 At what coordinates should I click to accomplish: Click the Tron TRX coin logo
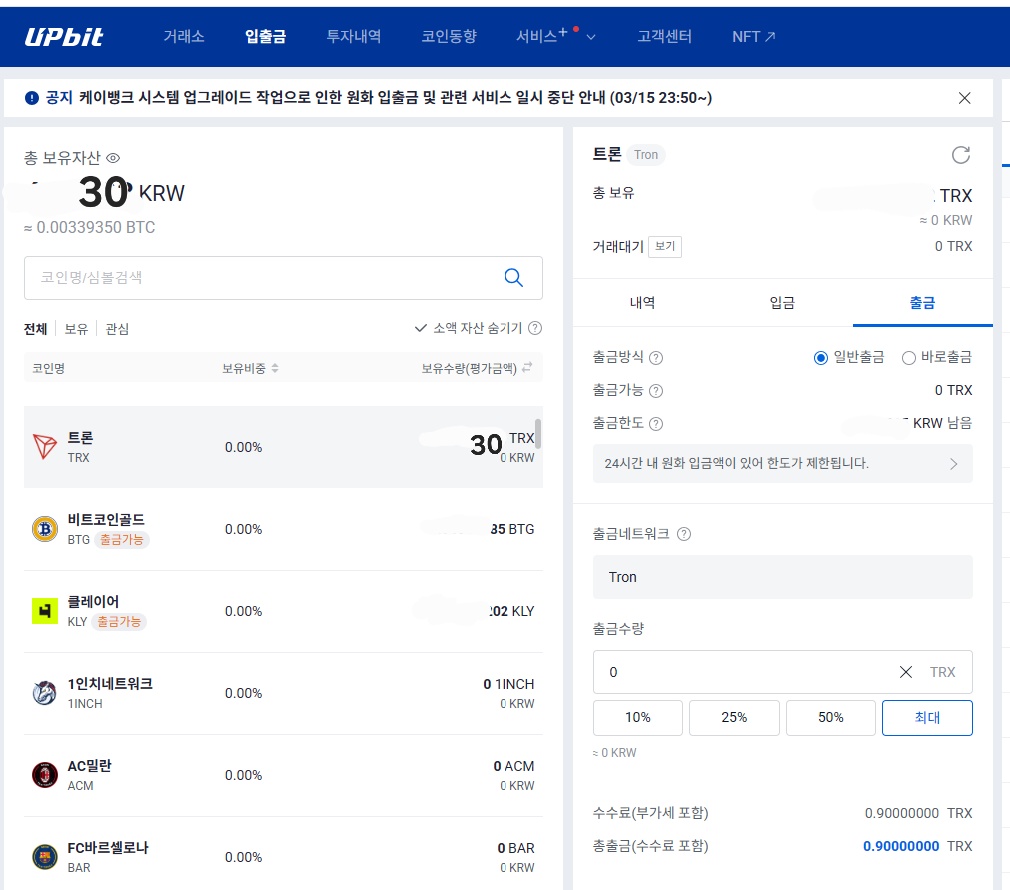(44, 446)
